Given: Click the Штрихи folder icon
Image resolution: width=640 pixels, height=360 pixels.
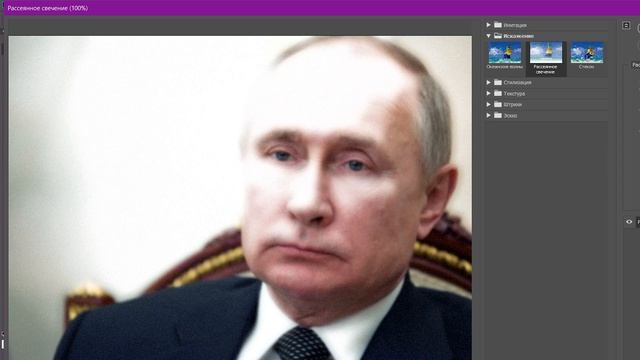Looking at the screenshot, I should coord(498,104).
